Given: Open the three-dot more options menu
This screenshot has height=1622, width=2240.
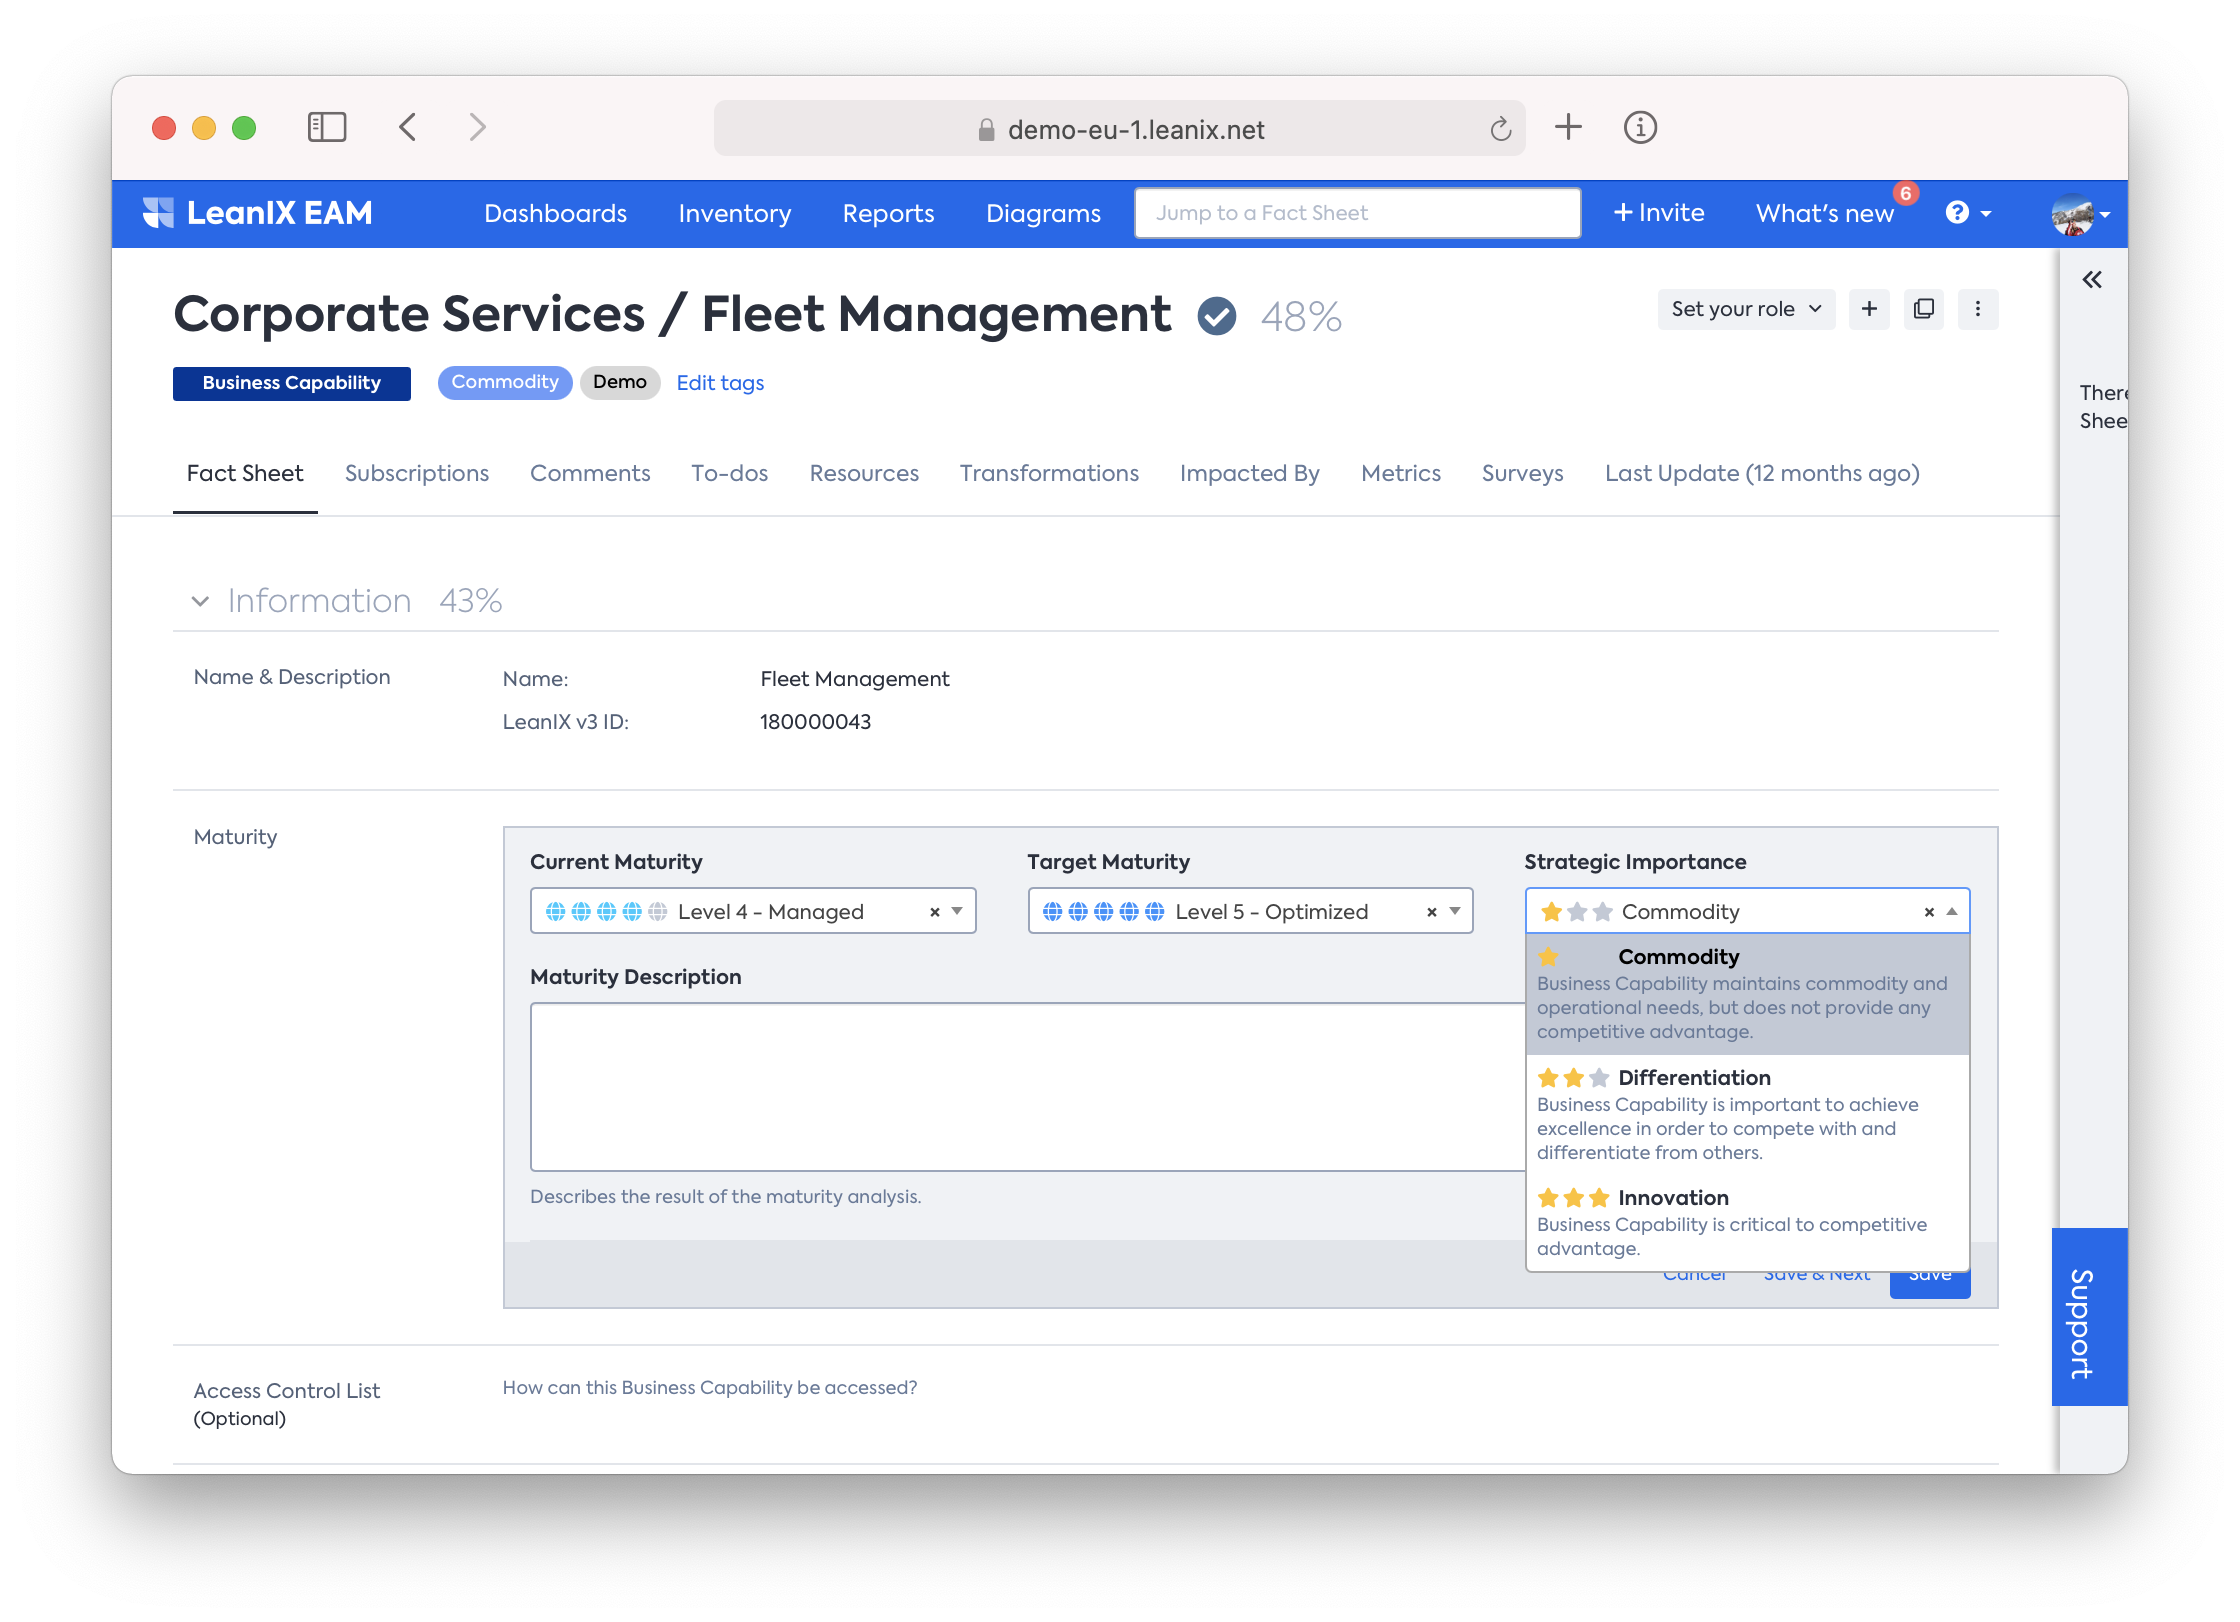Looking at the screenshot, I should 1977,309.
